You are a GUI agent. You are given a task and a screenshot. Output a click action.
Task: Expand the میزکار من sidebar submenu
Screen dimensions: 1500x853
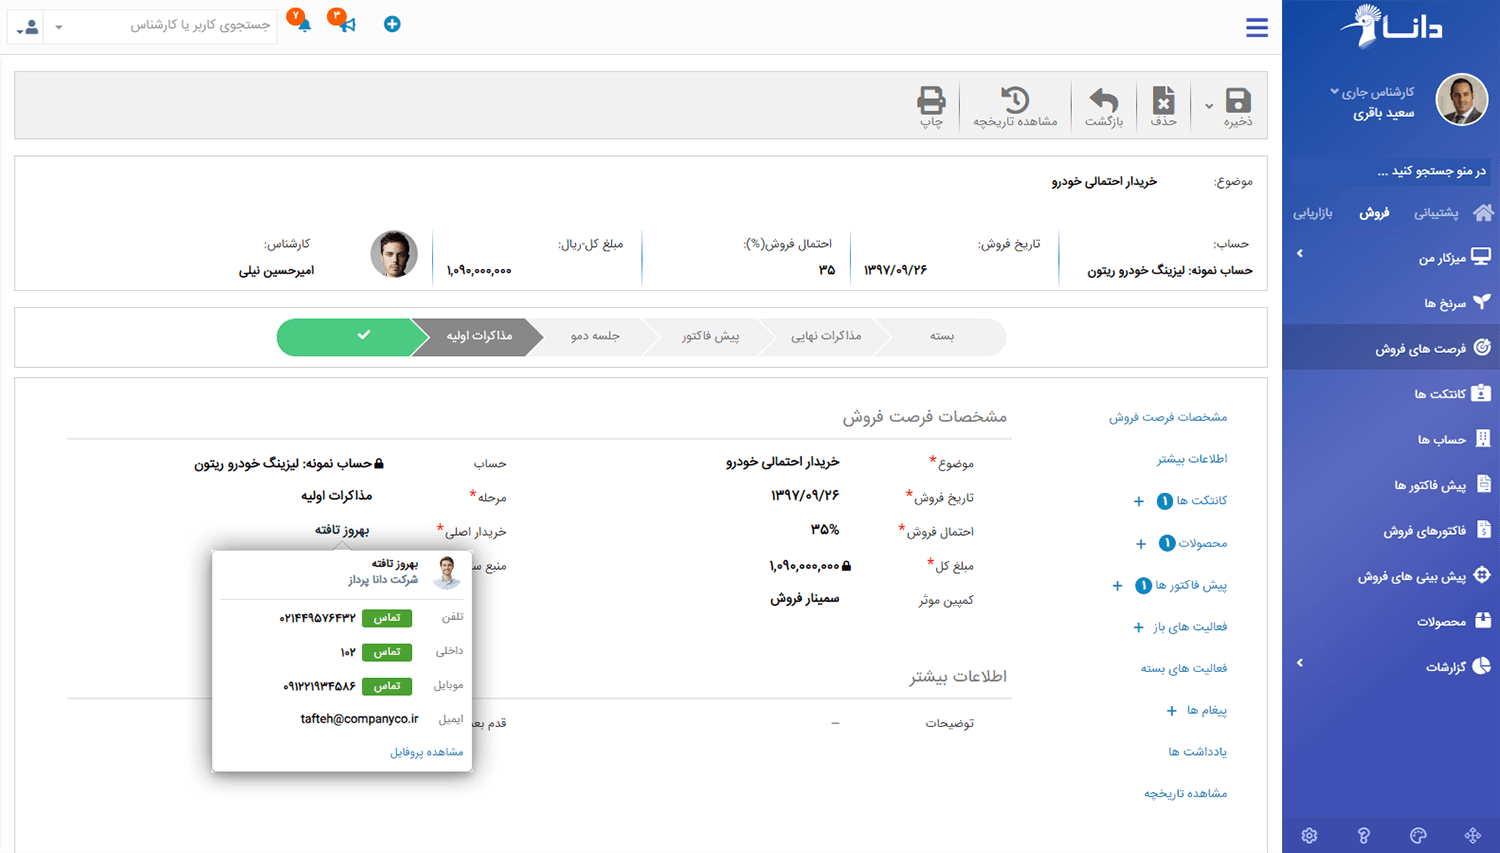[x=1300, y=254]
